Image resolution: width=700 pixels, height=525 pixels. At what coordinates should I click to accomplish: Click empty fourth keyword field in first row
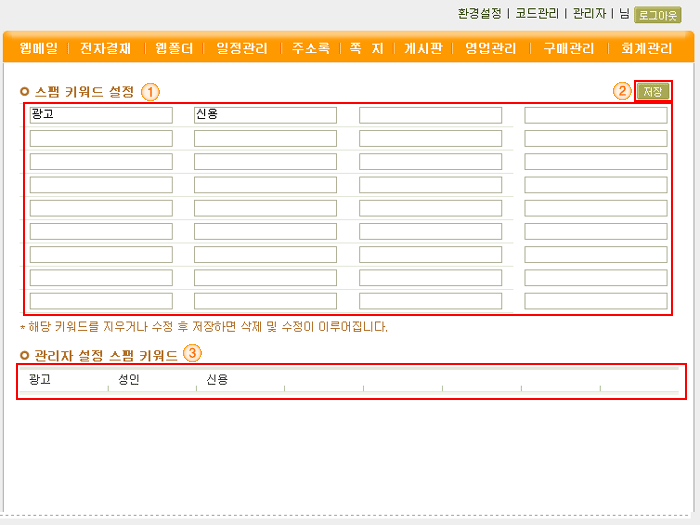point(595,115)
